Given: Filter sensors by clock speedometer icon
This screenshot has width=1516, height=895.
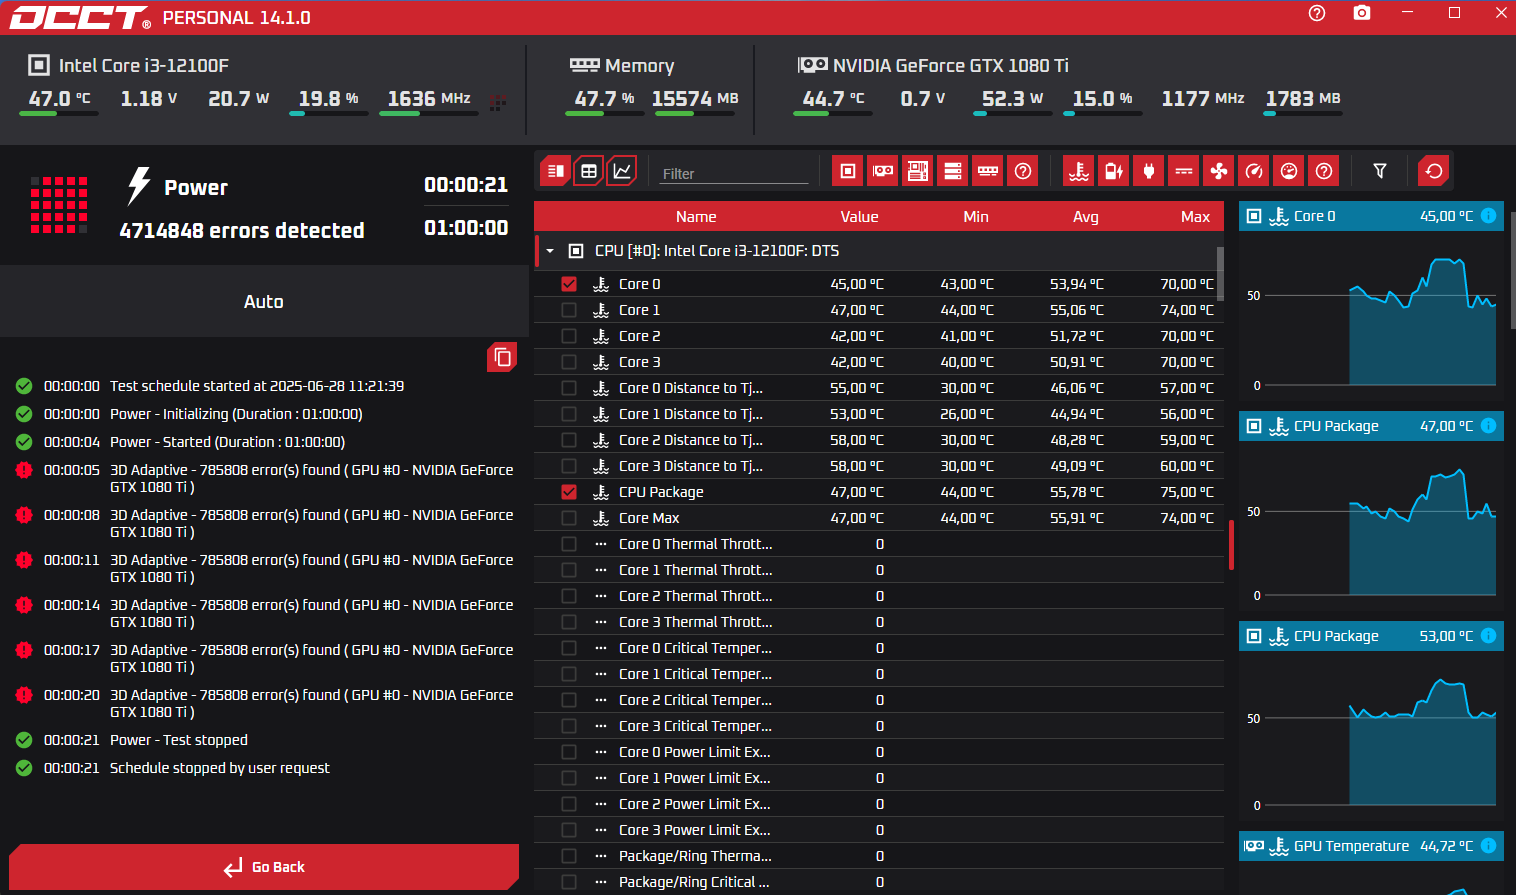Looking at the screenshot, I should click(x=1254, y=171).
